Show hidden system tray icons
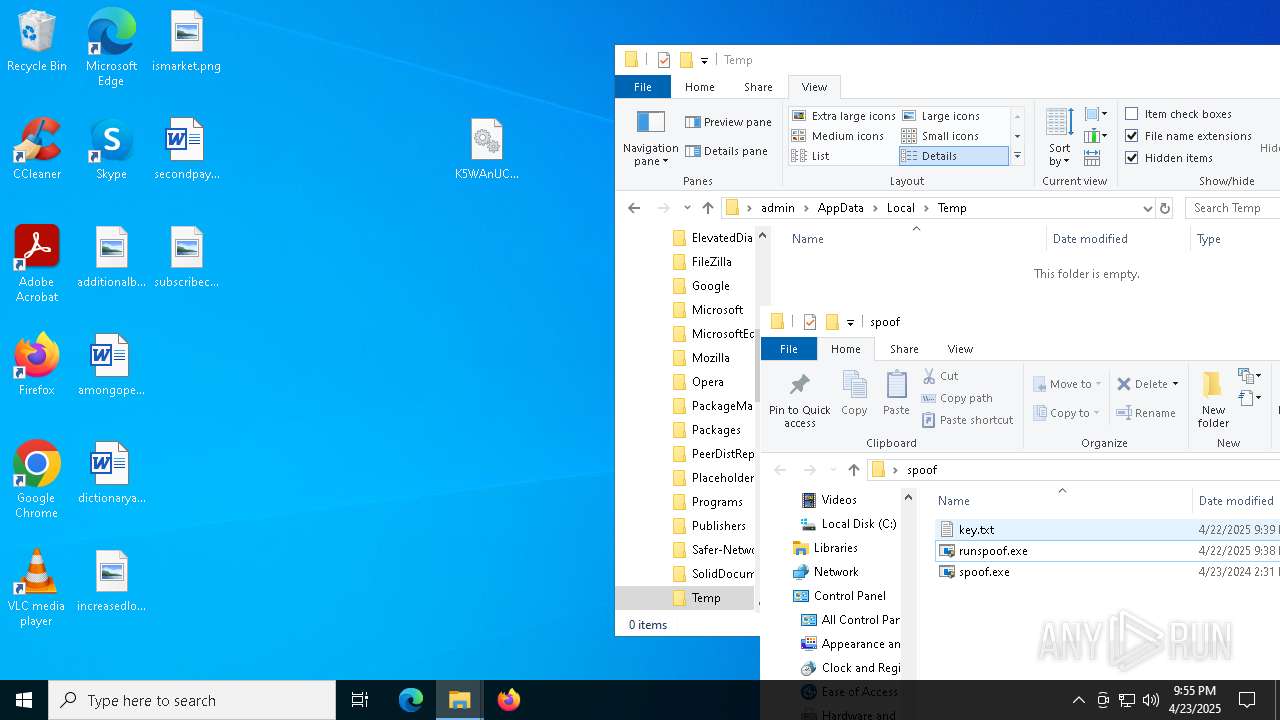 [x=1078, y=700]
